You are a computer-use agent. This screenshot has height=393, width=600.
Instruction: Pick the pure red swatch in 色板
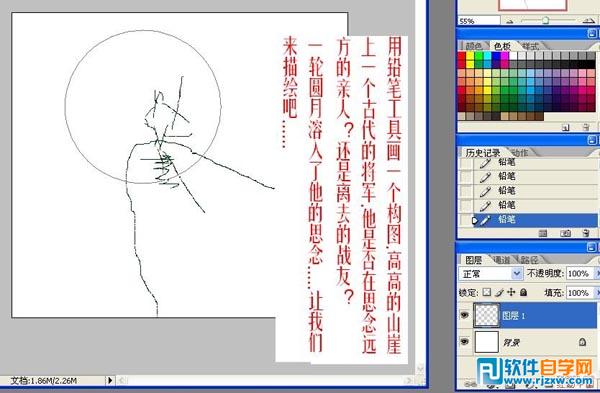[462, 56]
